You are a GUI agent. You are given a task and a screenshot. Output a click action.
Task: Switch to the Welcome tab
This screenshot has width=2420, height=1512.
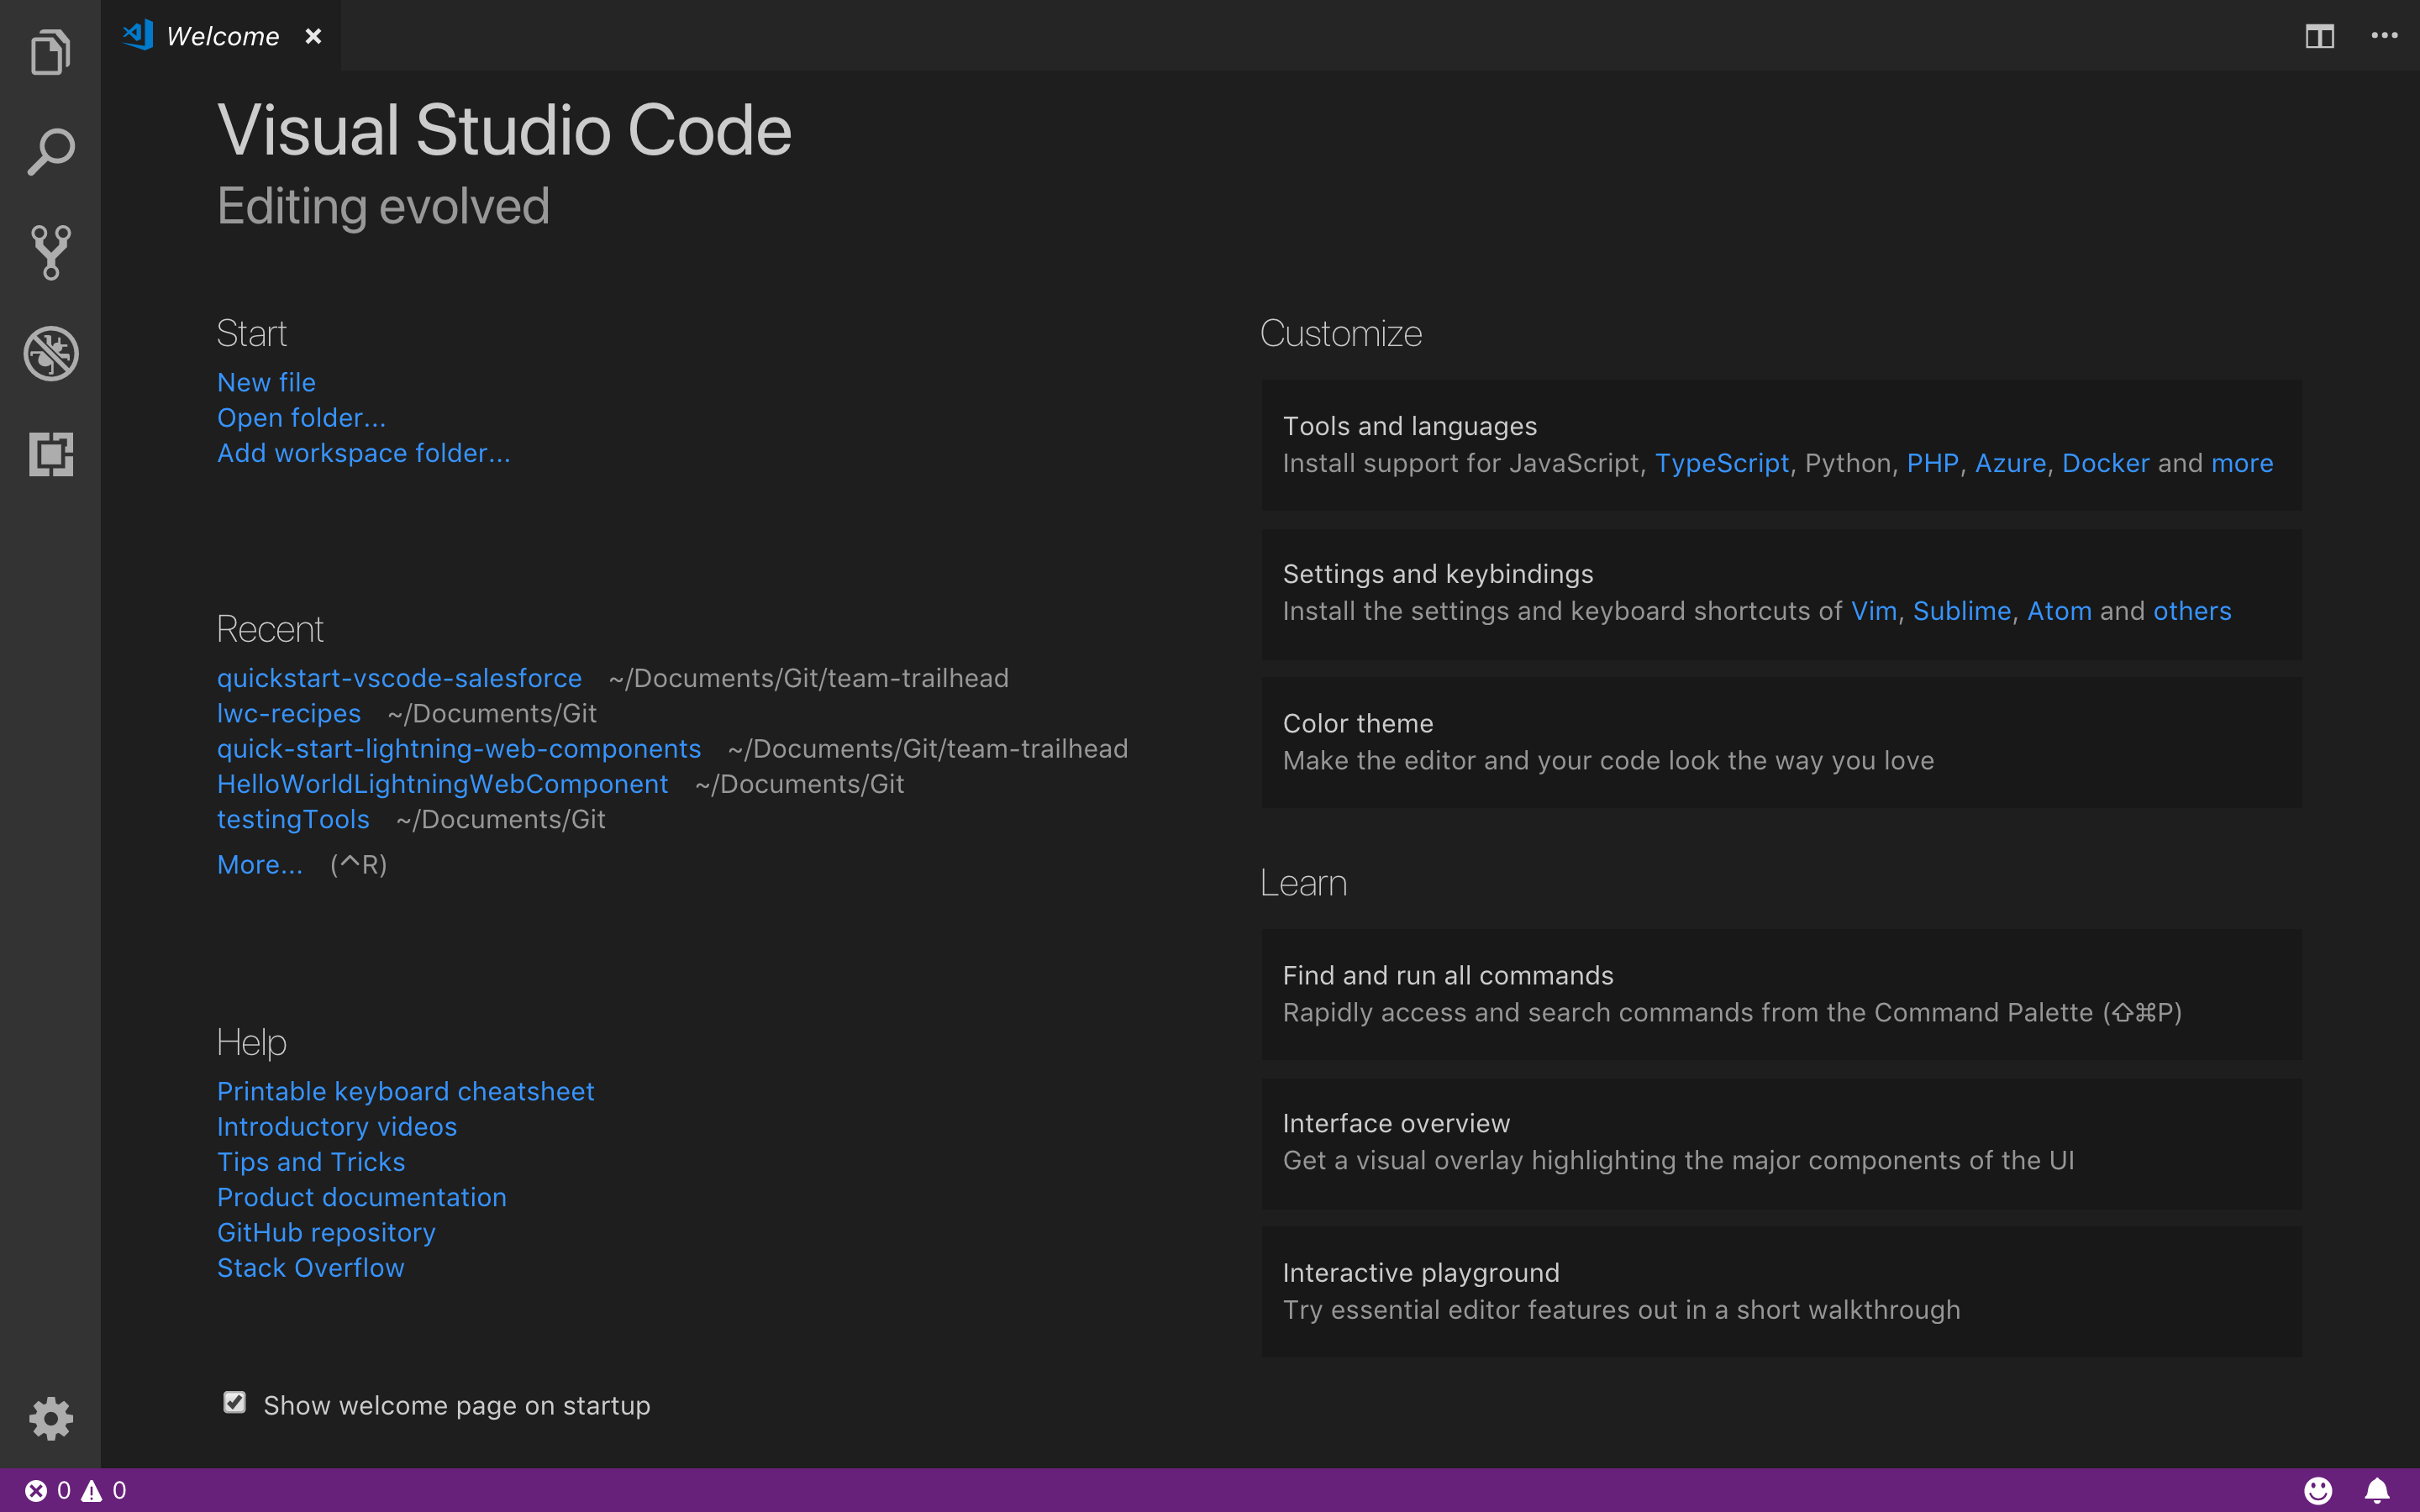pos(221,34)
